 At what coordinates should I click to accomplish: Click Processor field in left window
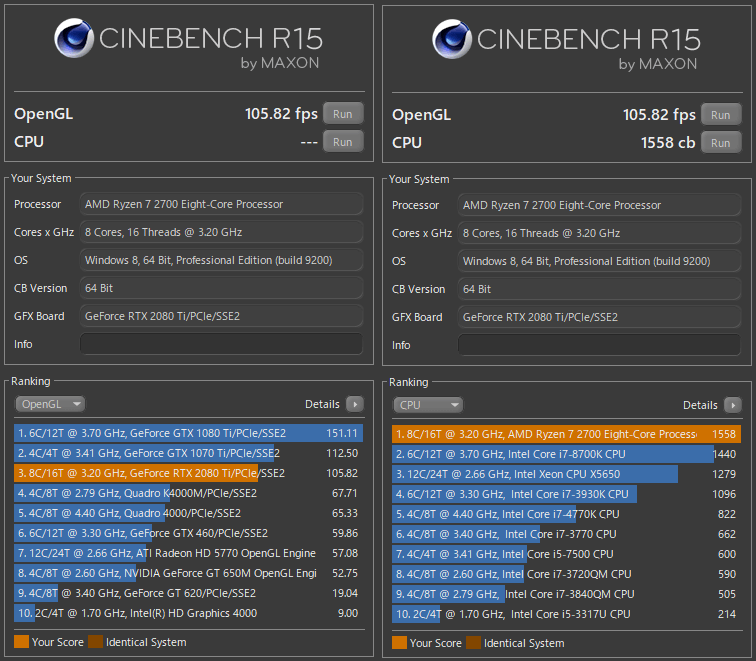click(221, 204)
